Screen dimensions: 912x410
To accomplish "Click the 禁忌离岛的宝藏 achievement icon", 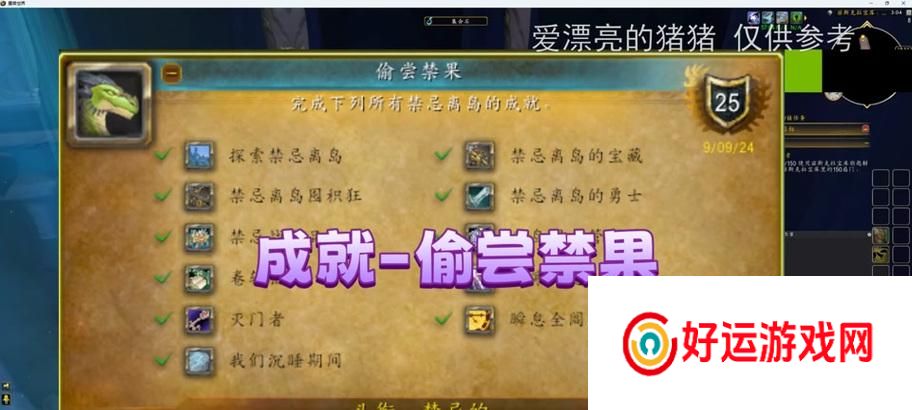I will point(479,155).
